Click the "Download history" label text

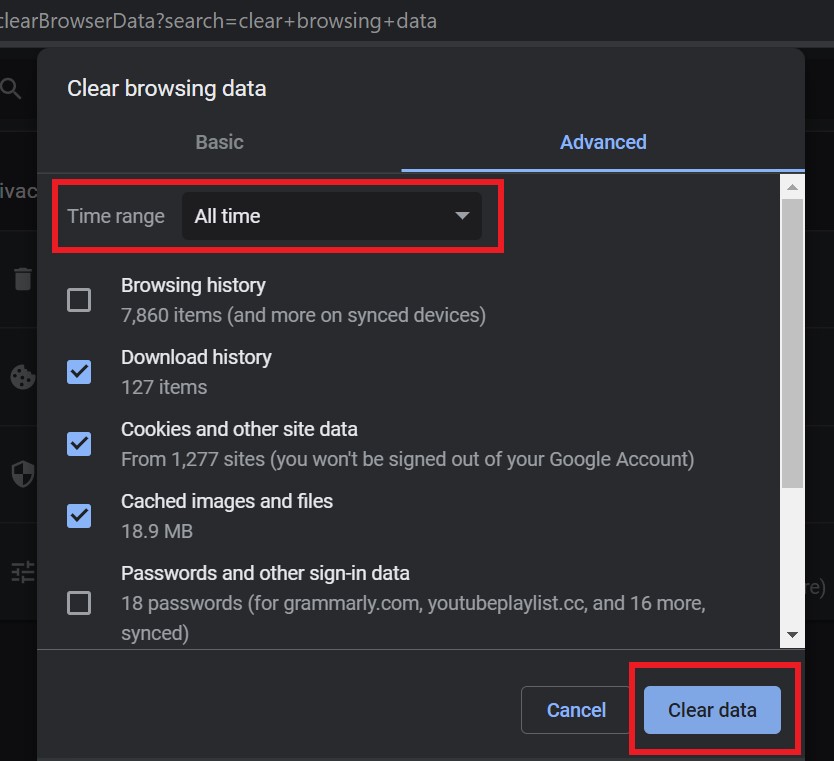(x=196, y=357)
